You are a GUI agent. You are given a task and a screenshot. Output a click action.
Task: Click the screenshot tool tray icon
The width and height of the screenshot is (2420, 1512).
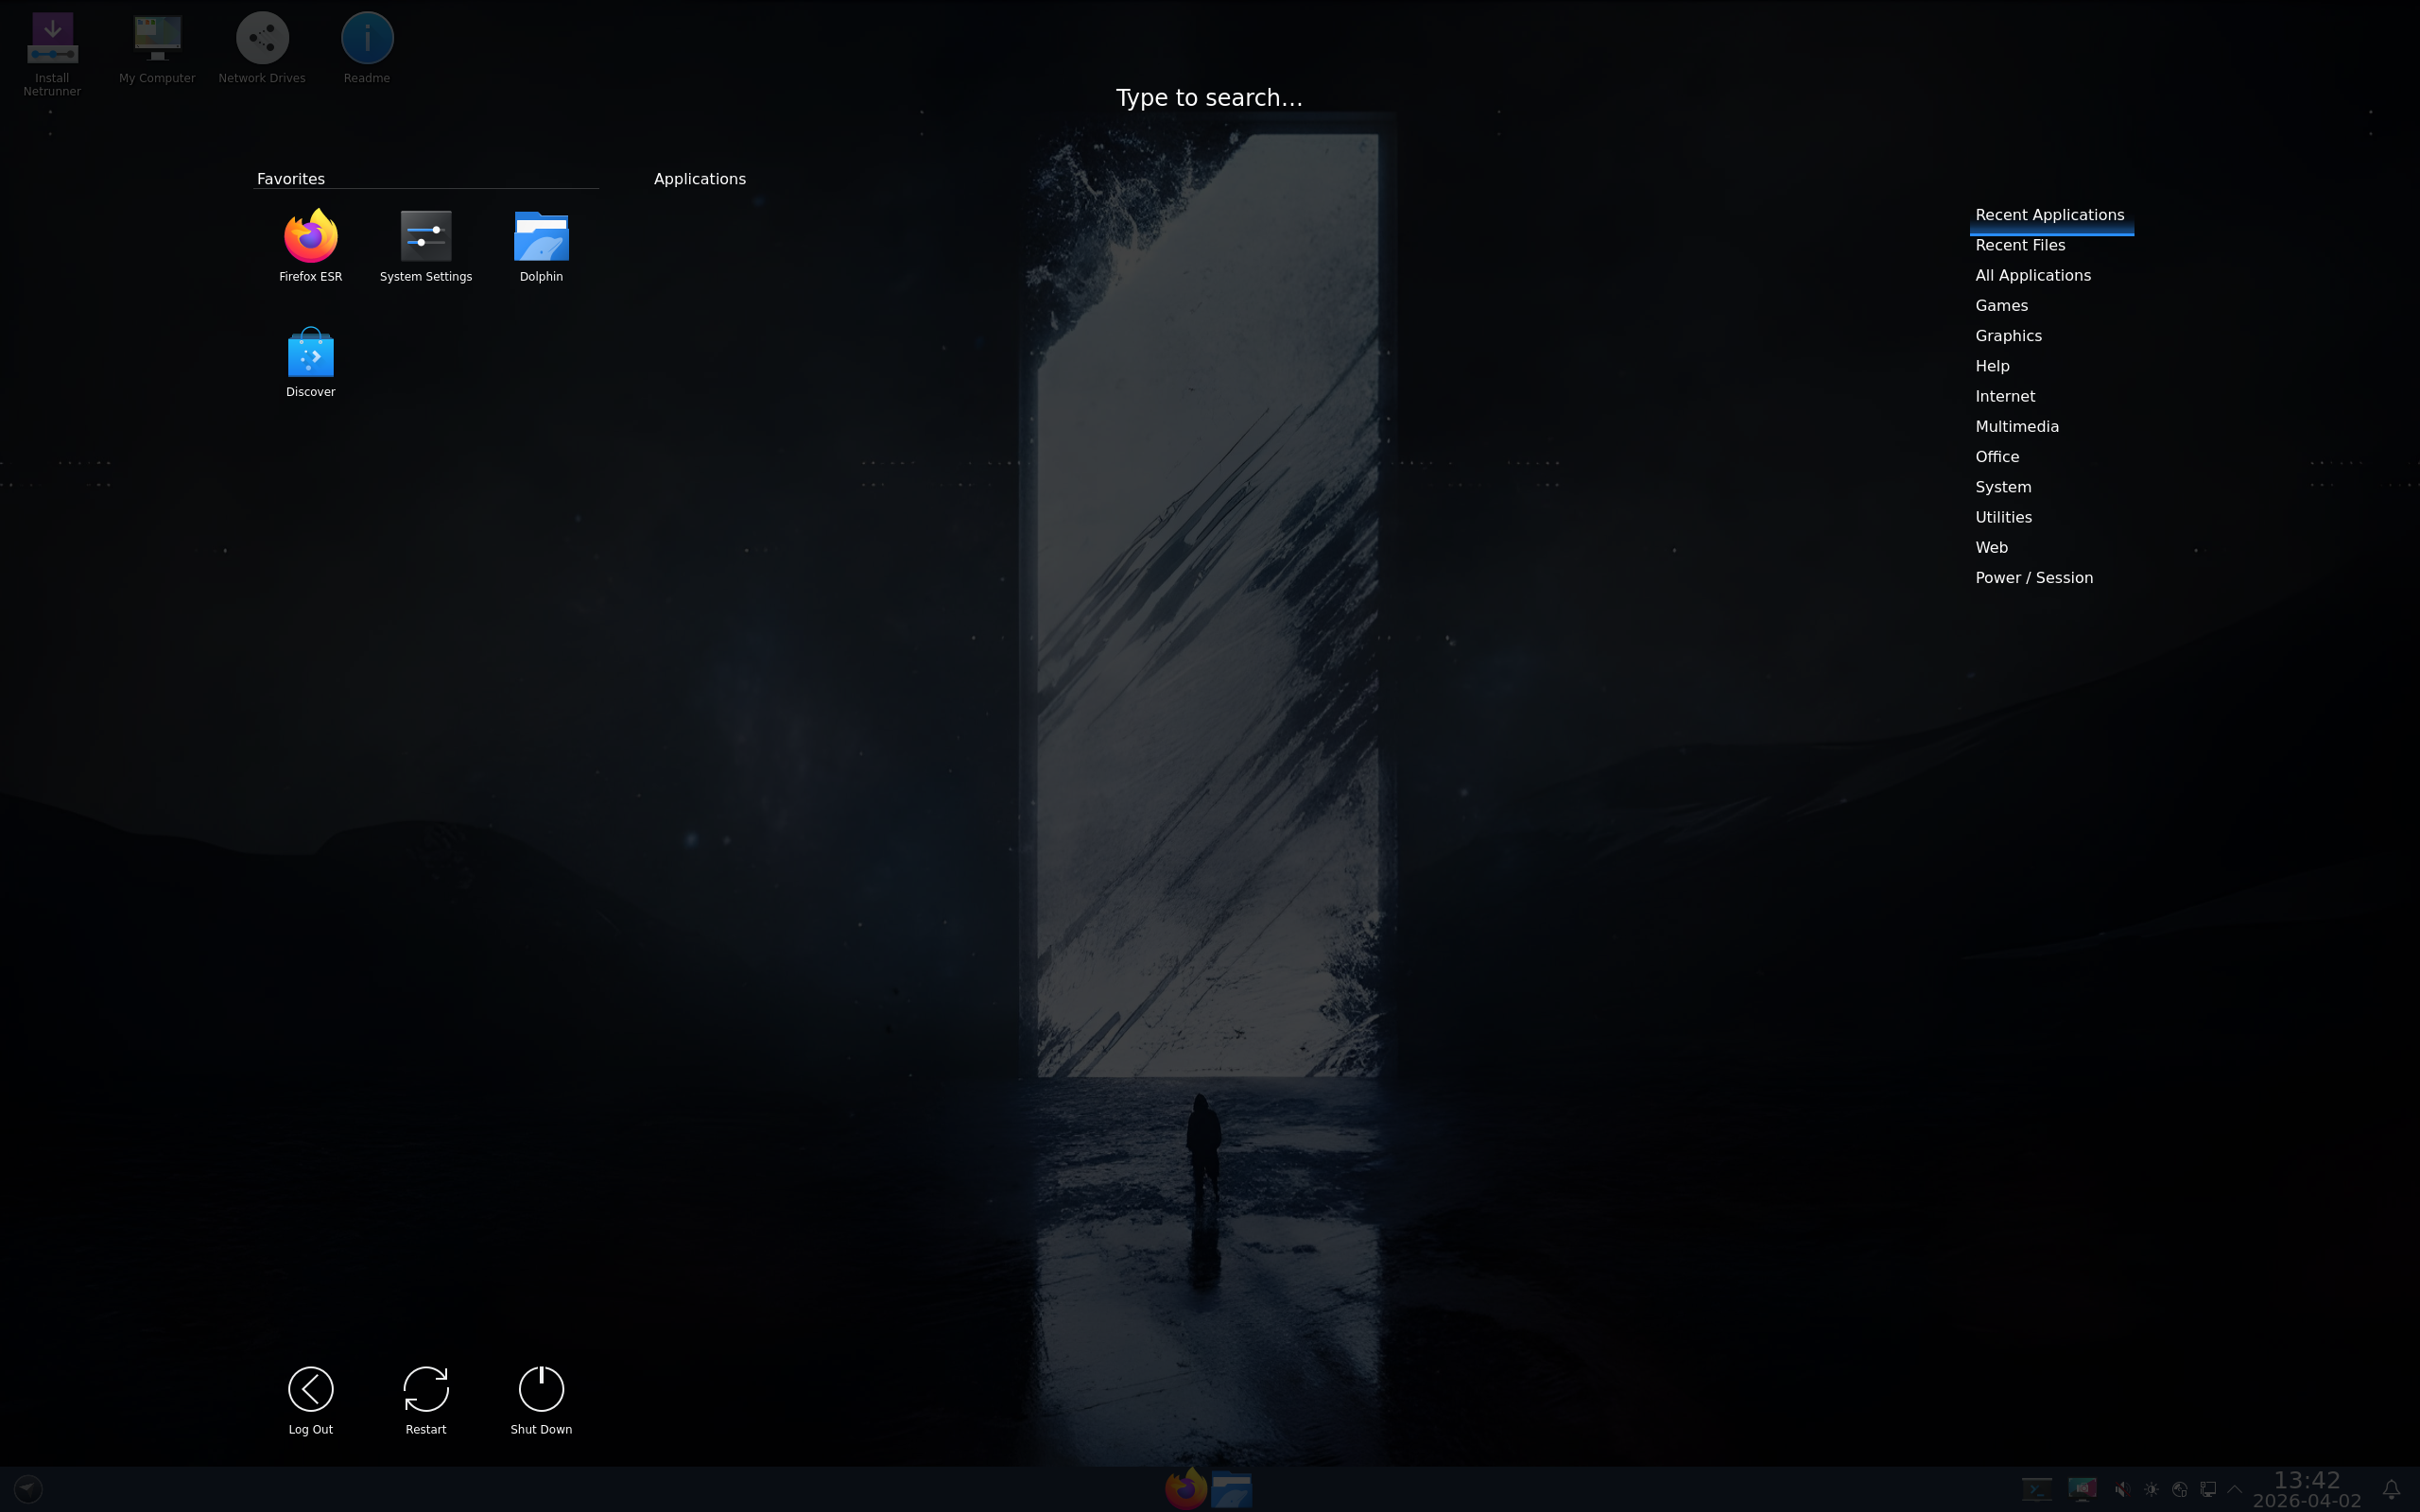click(x=2082, y=1489)
